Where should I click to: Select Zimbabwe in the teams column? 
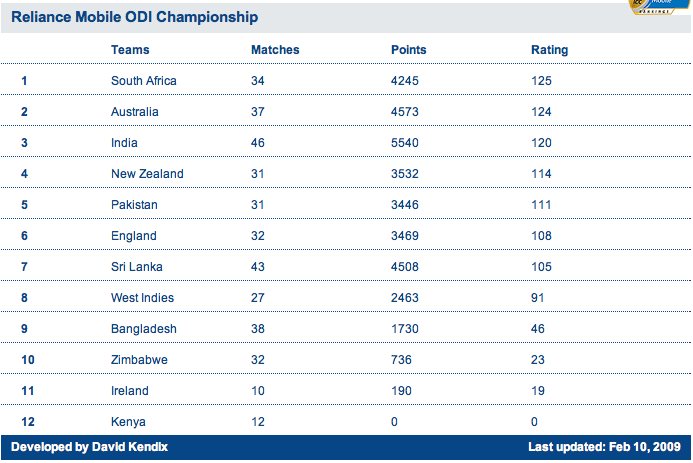[140, 360]
